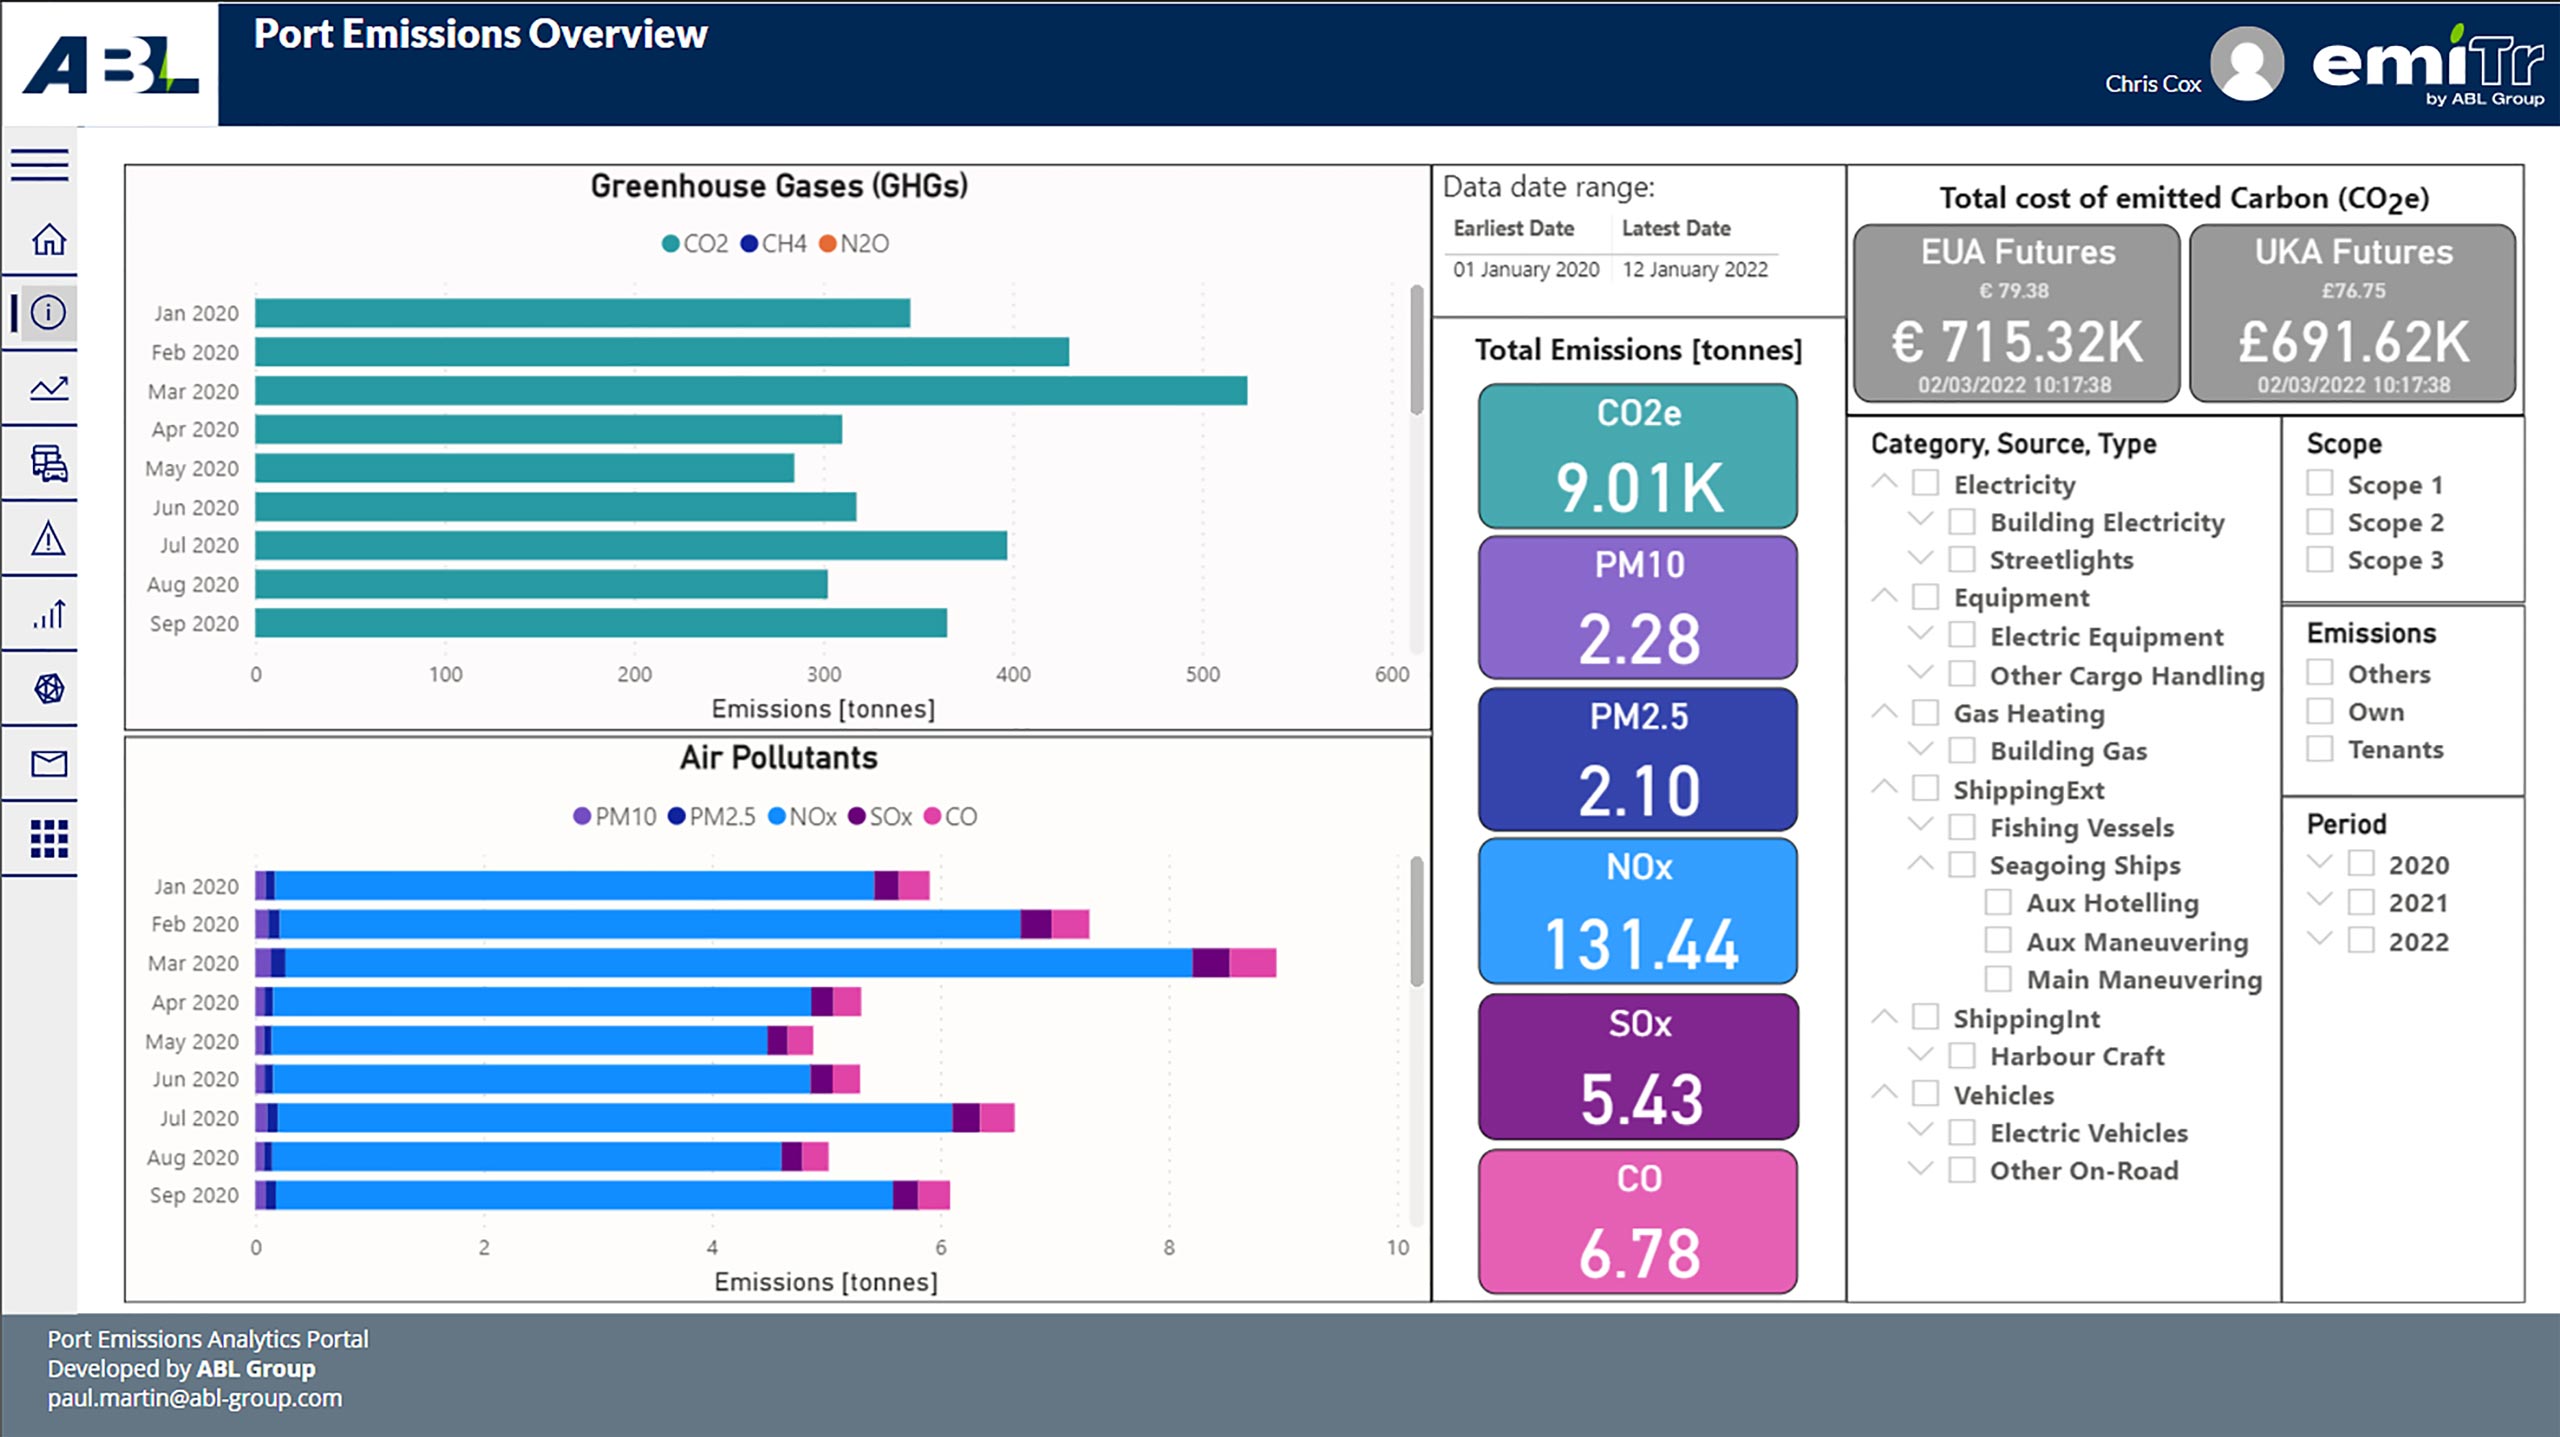Open the bar chart growth icon
The height and width of the screenshot is (1437, 2560).
pyautogui.click(x=48, y=614)
